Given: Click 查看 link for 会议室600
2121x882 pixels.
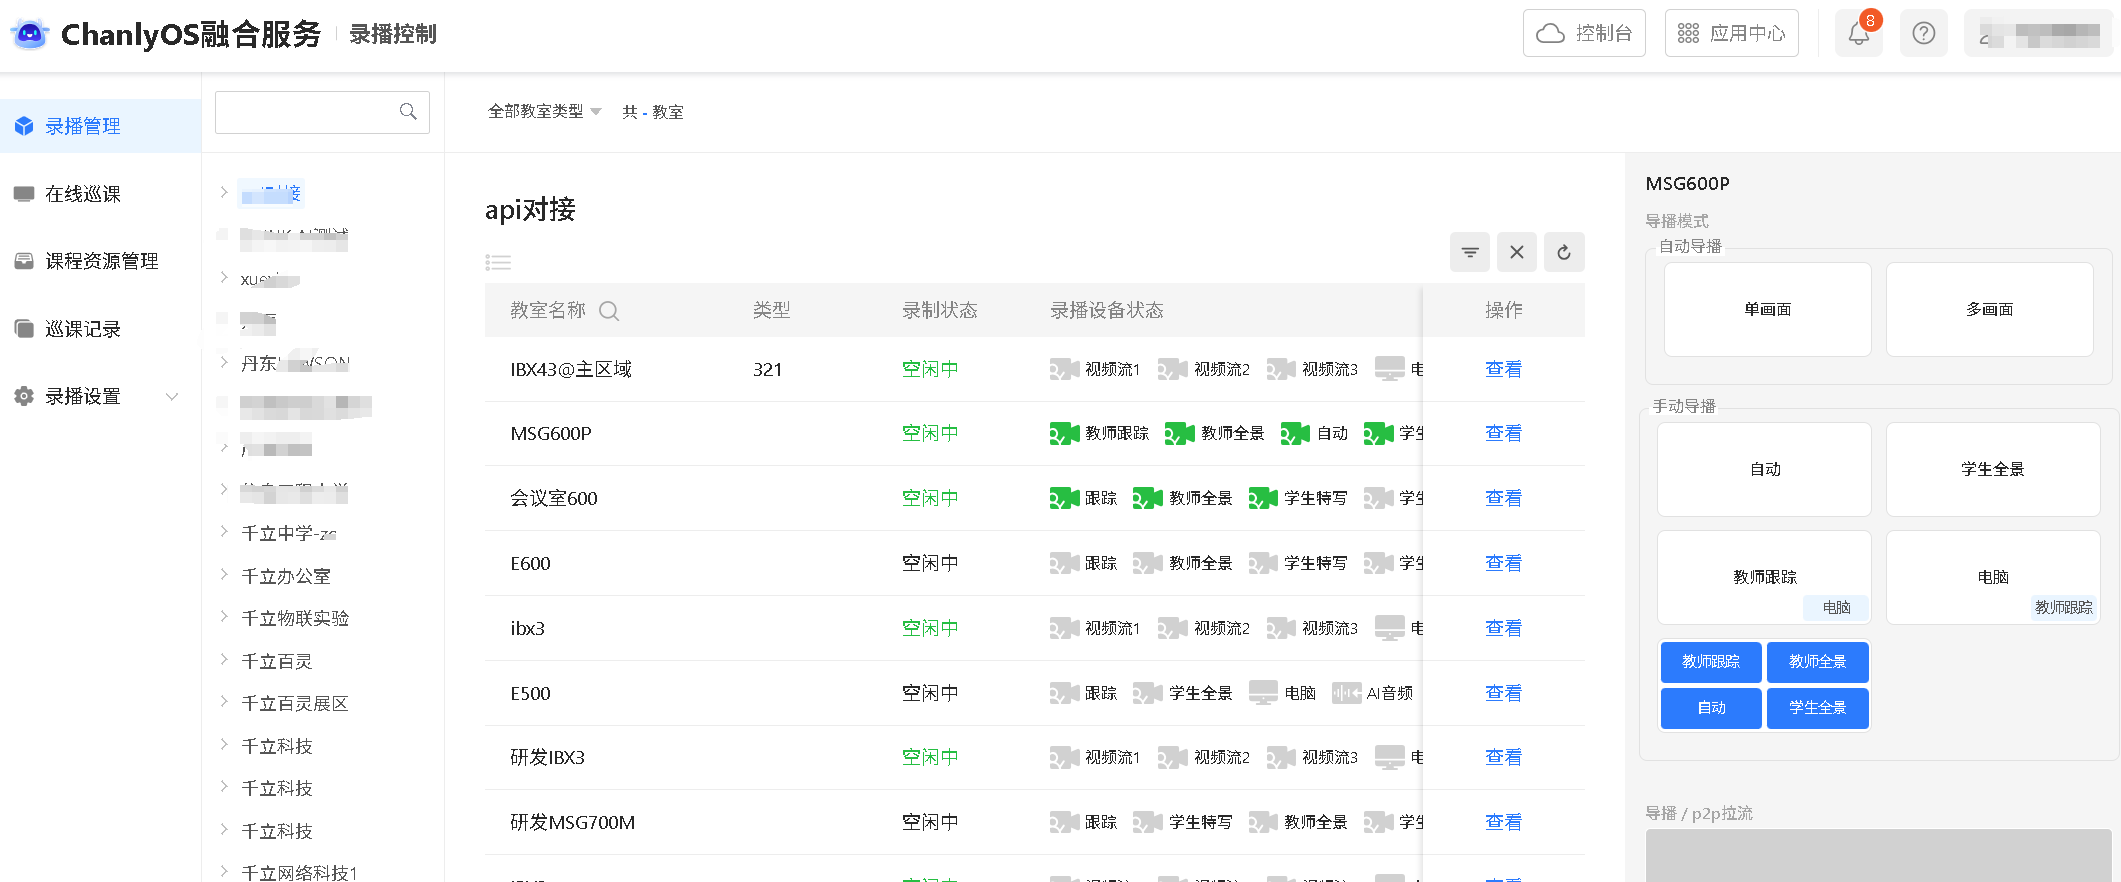Looking at the screenshot, I should (1502, 498).
